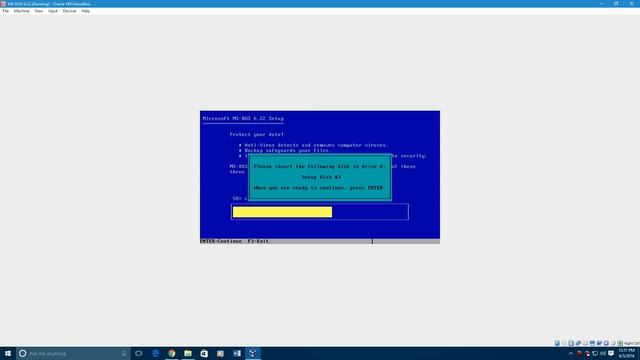Click the network adapter indicator icon

[578, 343]
